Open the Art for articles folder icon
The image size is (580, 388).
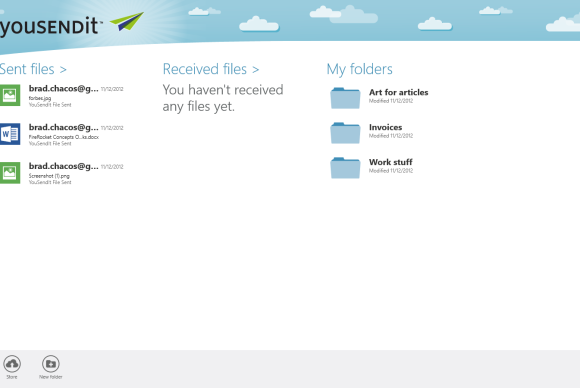(x=345, y=98)
